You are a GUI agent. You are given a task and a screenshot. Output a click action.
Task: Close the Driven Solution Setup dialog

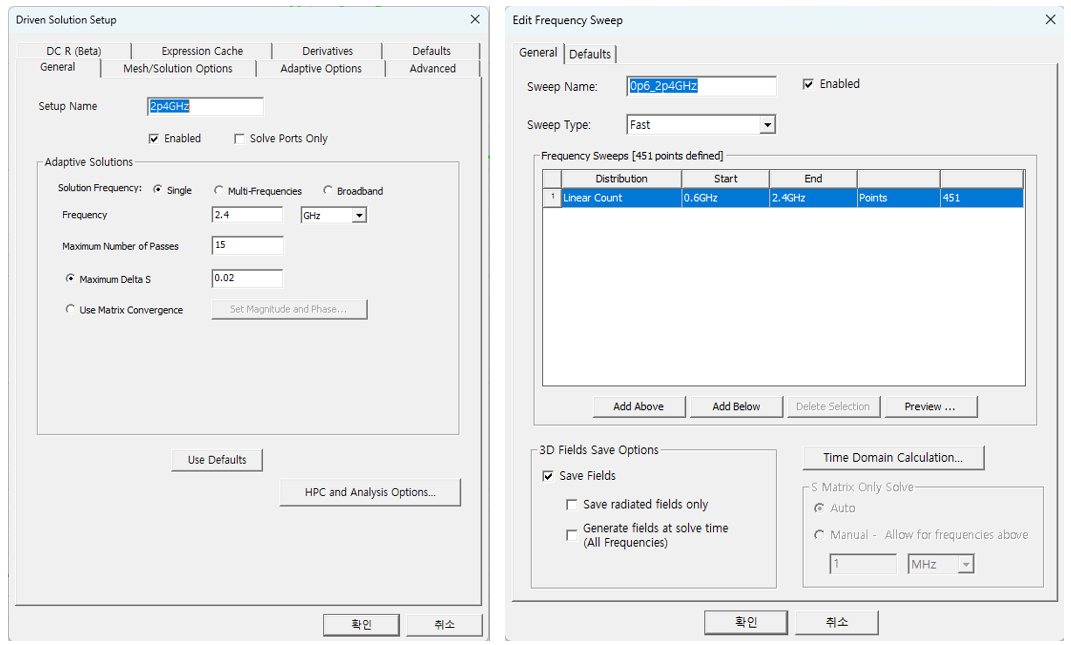[475, 19]
